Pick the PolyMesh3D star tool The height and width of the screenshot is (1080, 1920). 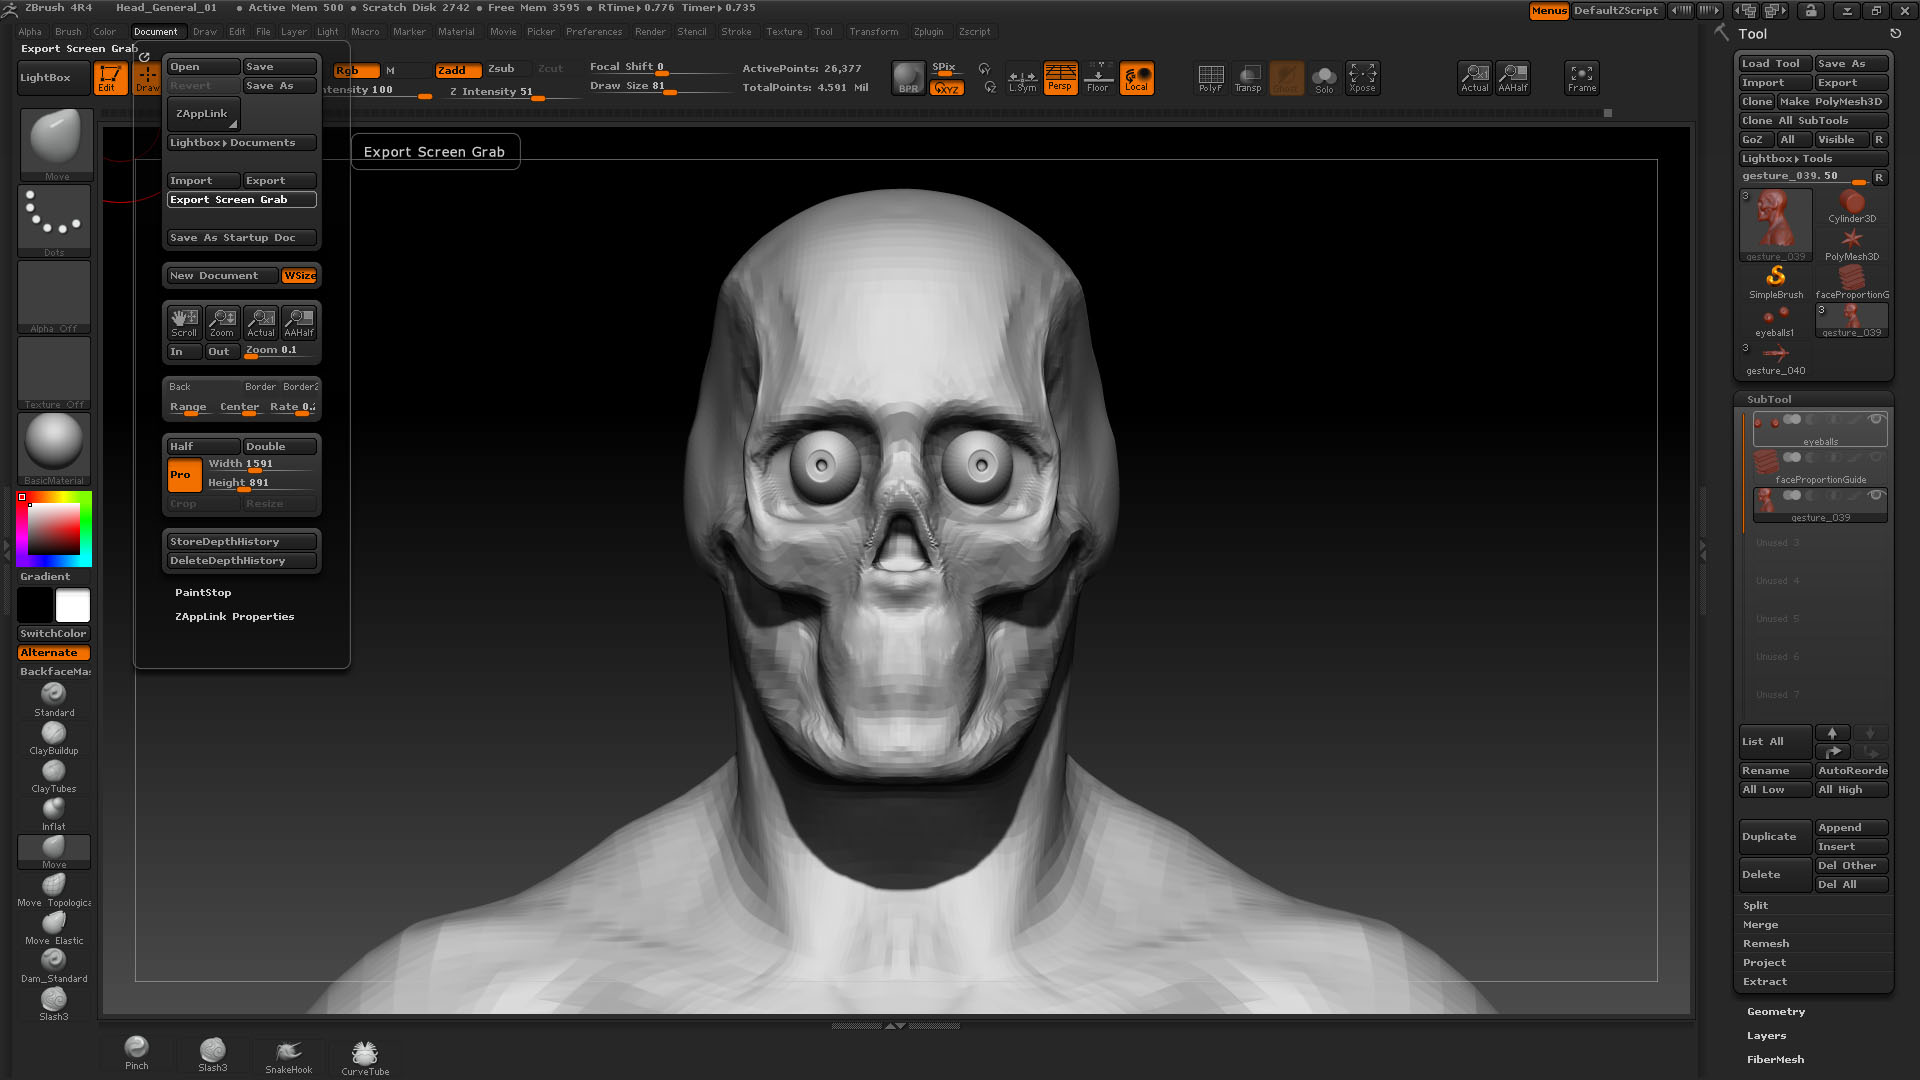tap(1852, 245)
